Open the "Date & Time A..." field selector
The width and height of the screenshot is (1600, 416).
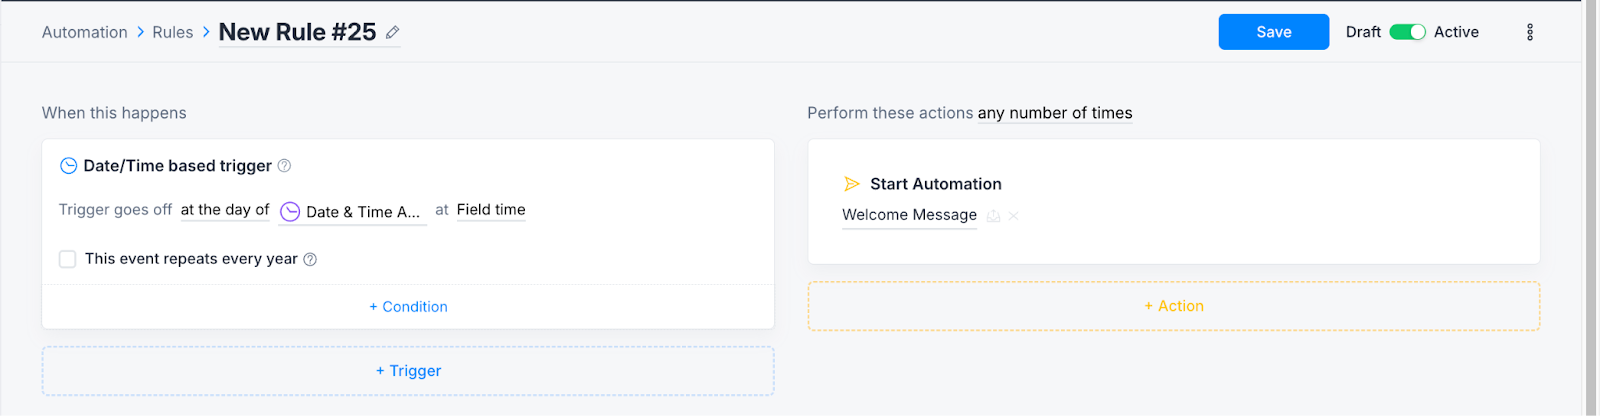point(352,212)
